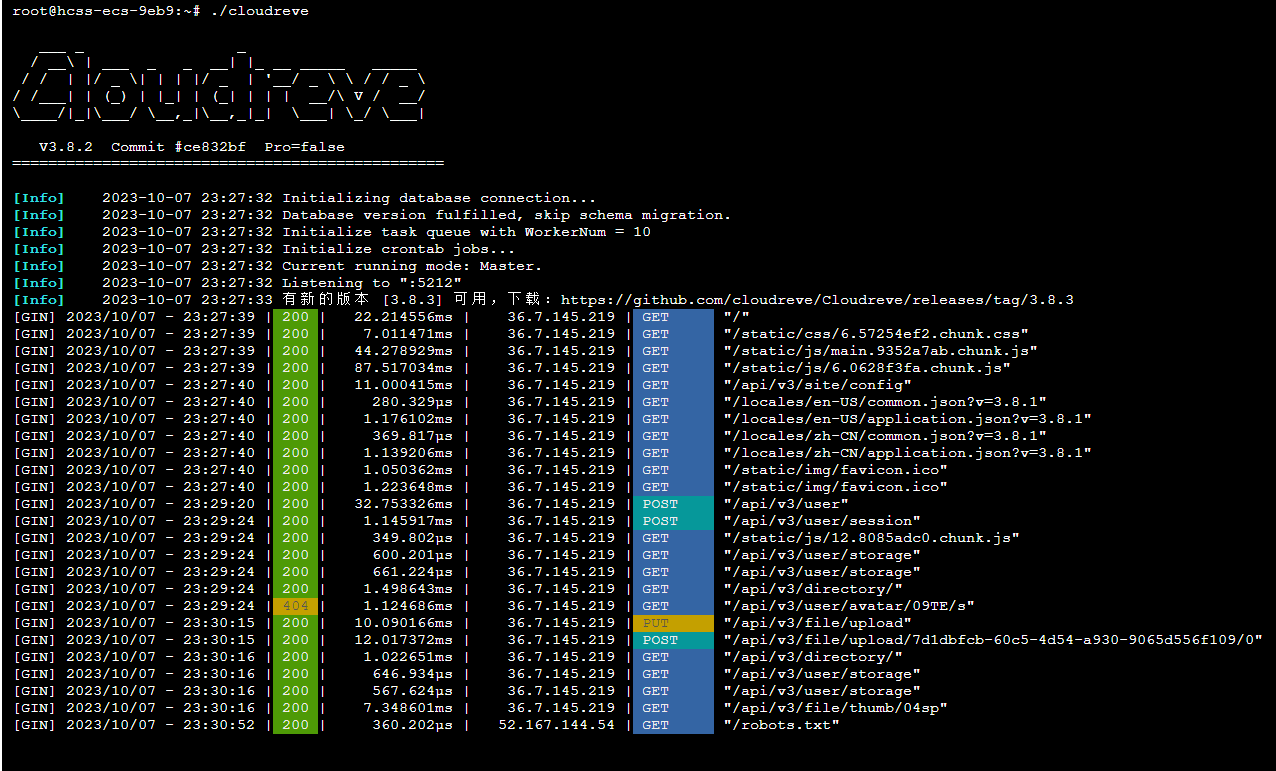
Task: Click the latency value 10.090166ms
Action: (x=403, y=623)
